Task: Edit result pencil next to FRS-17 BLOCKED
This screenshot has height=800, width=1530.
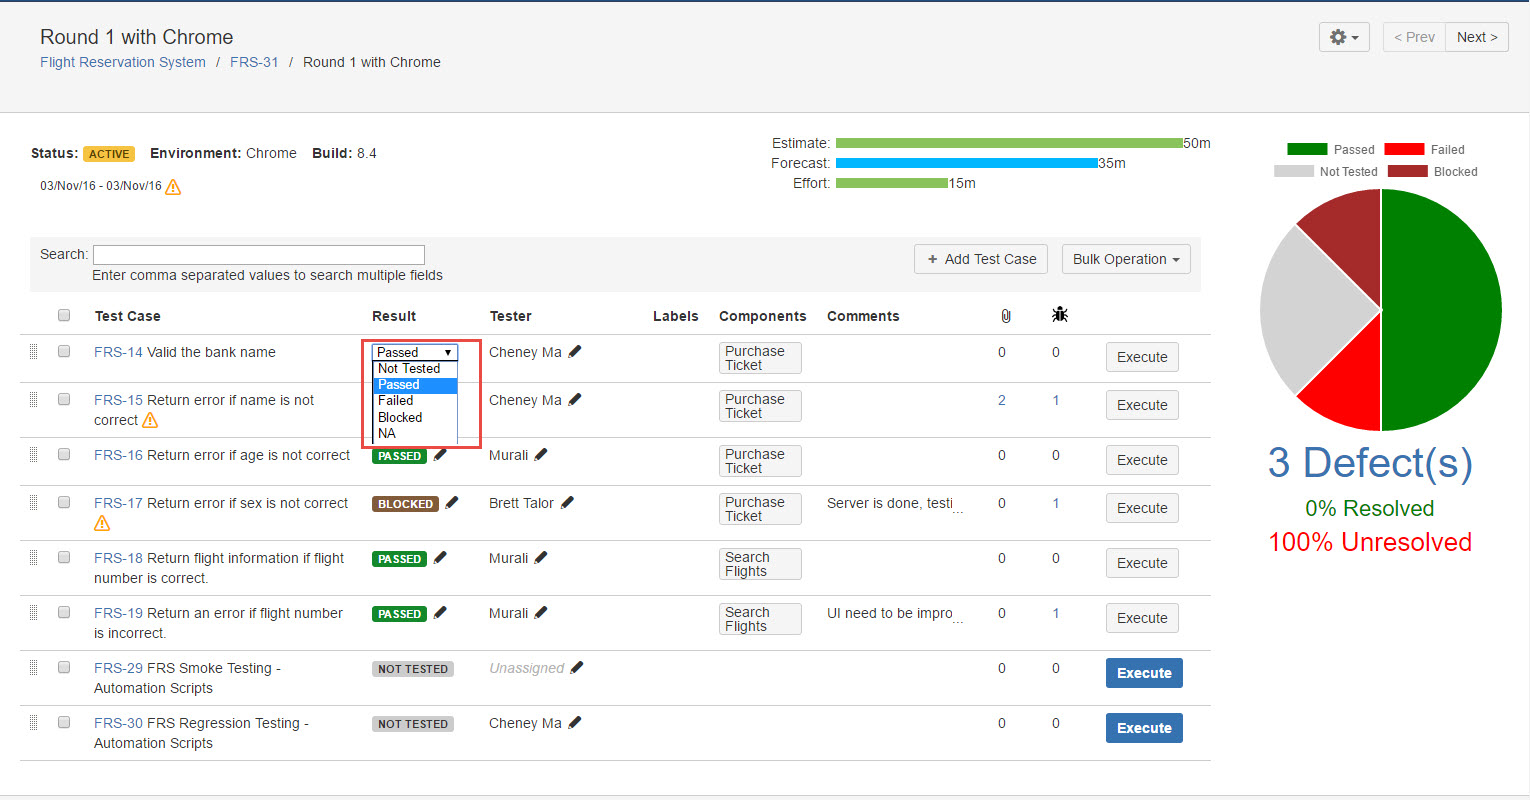Action: click(452, 503)
